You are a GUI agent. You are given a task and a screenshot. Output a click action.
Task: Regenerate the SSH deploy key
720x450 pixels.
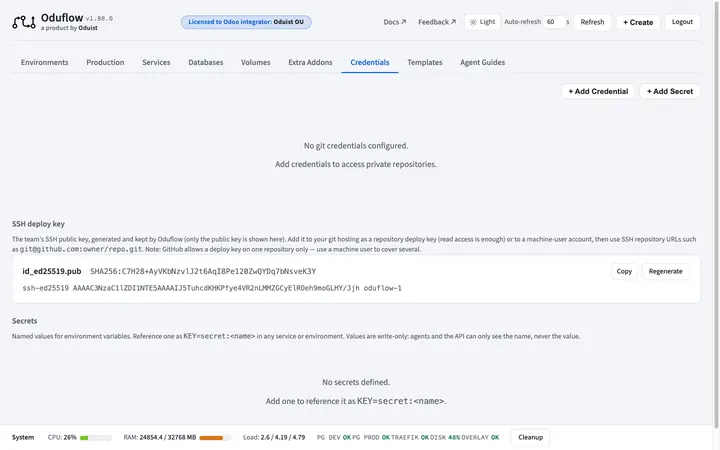pos(665,271)
